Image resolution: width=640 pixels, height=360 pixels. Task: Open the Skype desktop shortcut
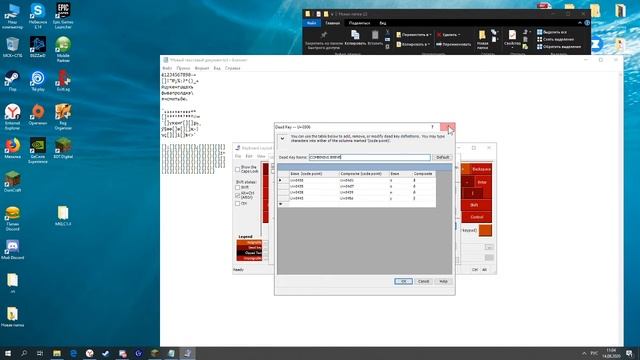38,16
